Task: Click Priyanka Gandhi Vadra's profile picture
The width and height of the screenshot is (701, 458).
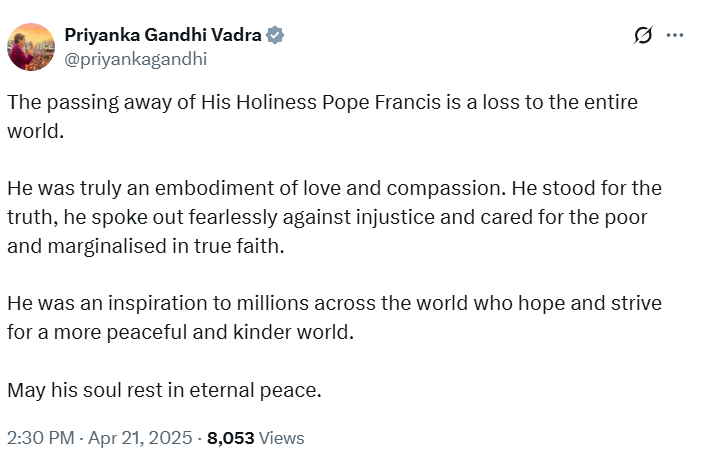Action: point(30,46)
